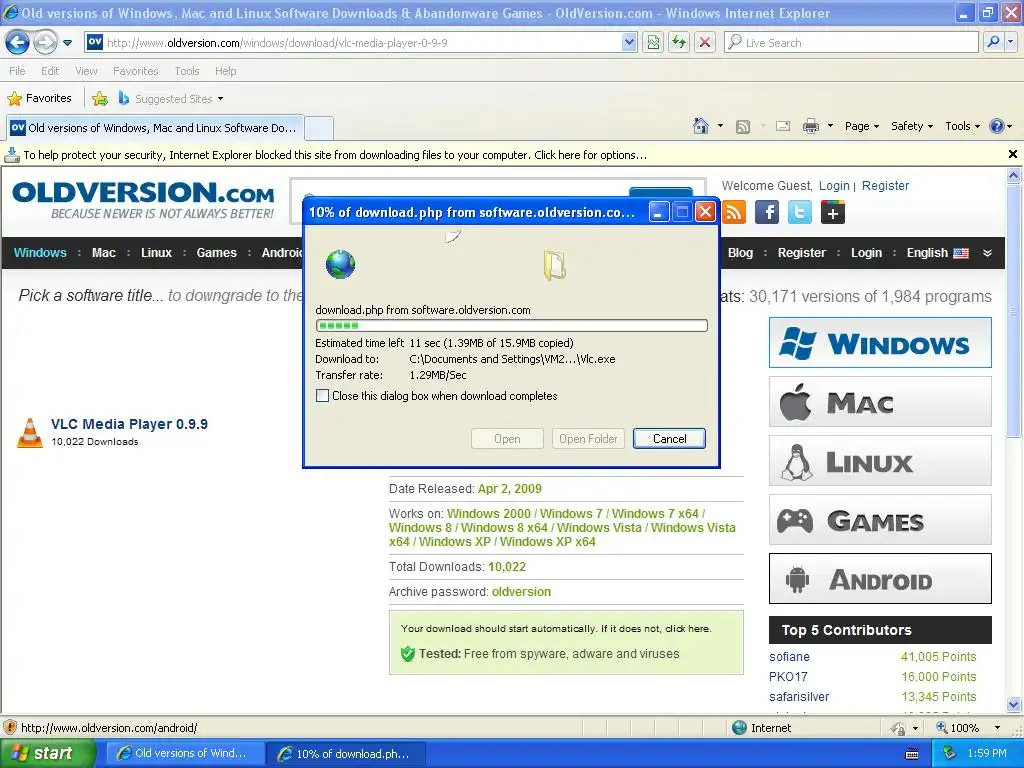Click the Login link beside Welcome Guest

tap(834, 185)
